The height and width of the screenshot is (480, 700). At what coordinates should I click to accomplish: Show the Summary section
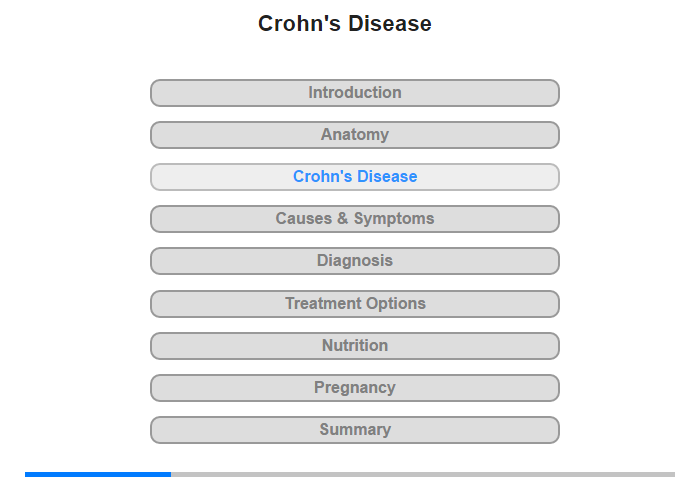[x=355, y=430]
